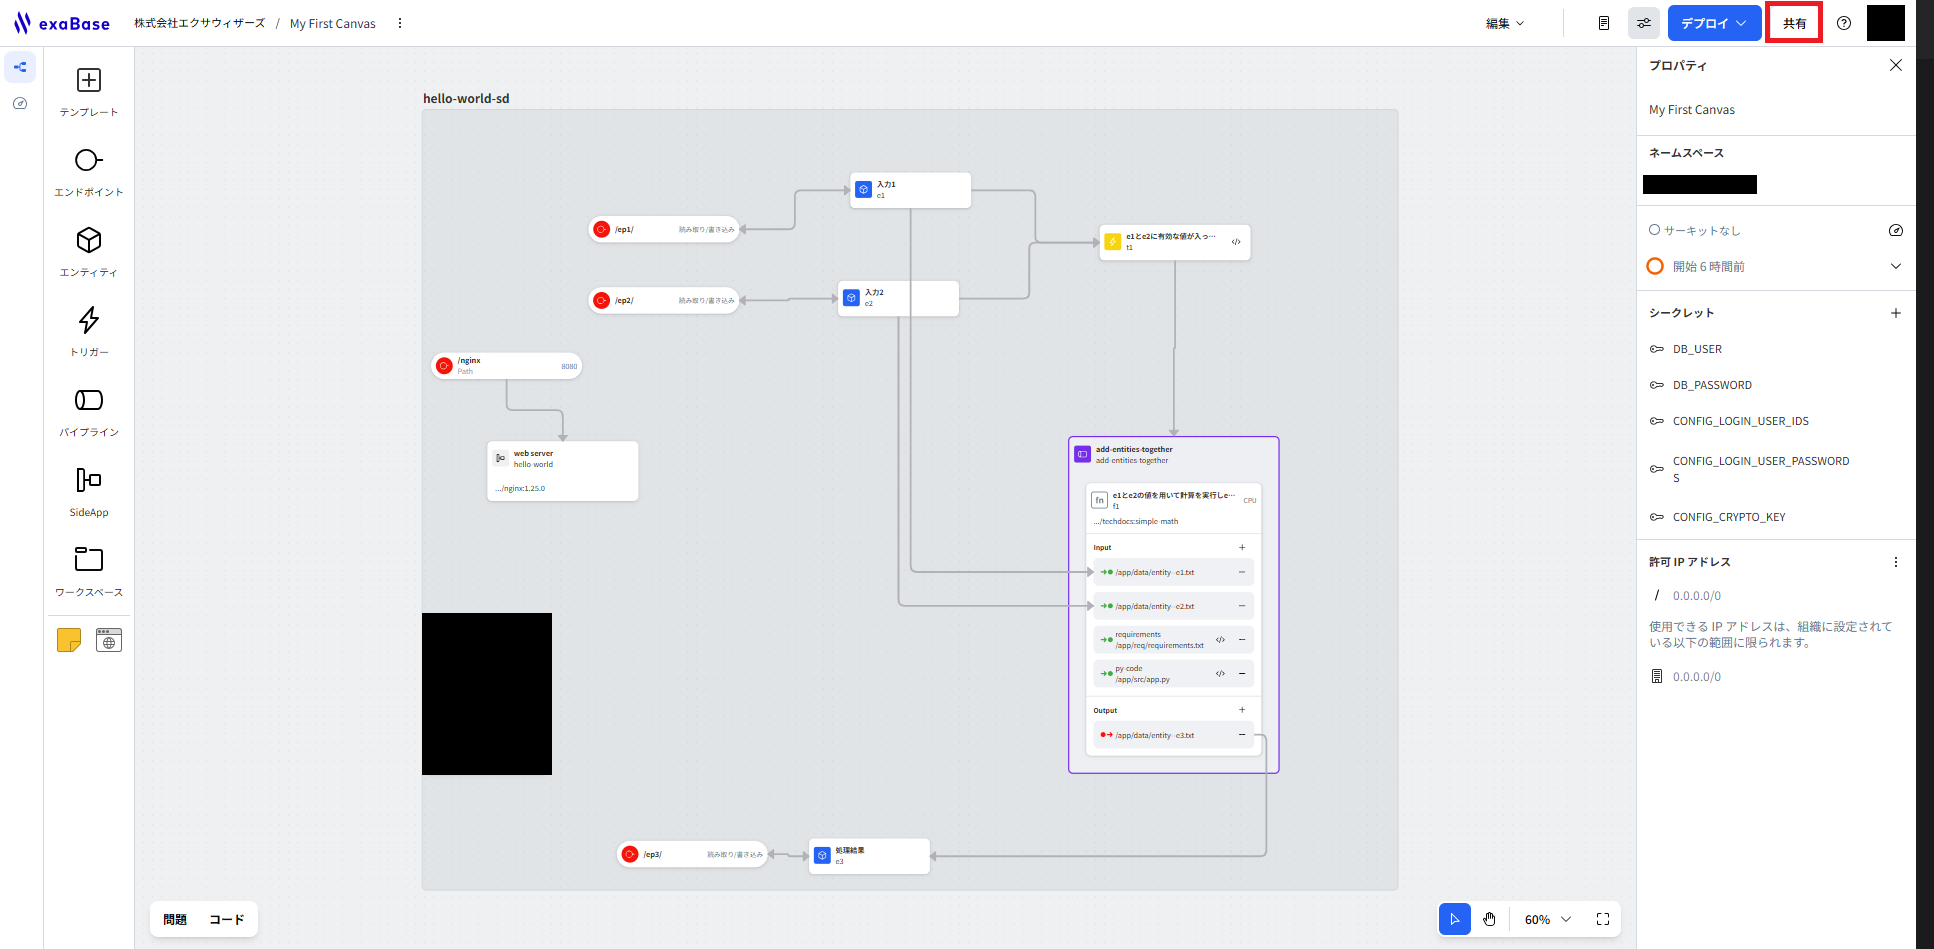Switch to the コード tab
Viewport: 1934px width, 949px height.
coord(227,919)
